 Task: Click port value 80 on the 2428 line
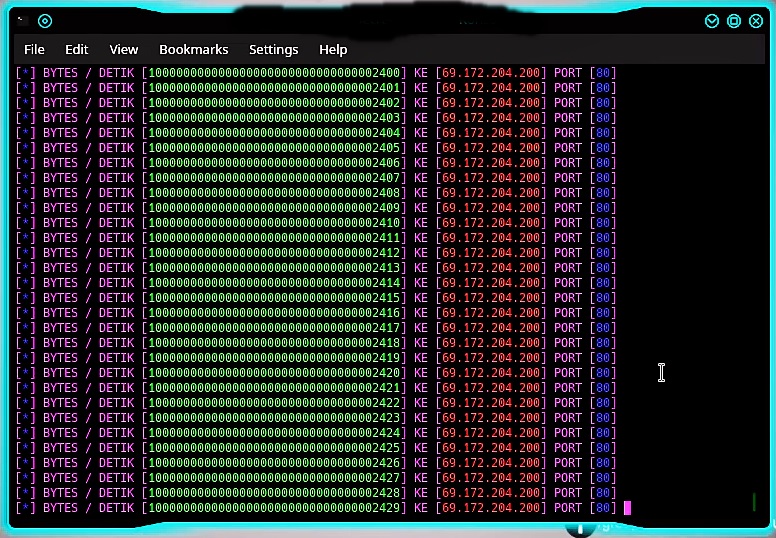[603, 493]
